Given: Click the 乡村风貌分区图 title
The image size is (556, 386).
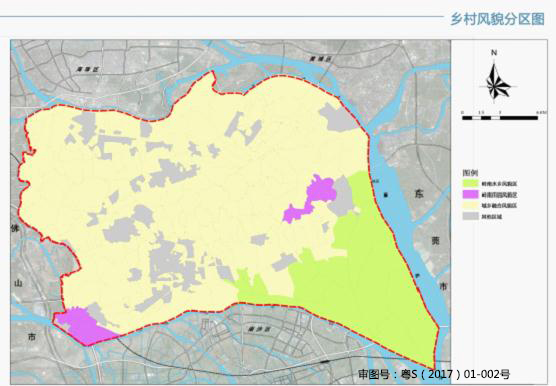Looking at the screenshot, I should point(497,19).
